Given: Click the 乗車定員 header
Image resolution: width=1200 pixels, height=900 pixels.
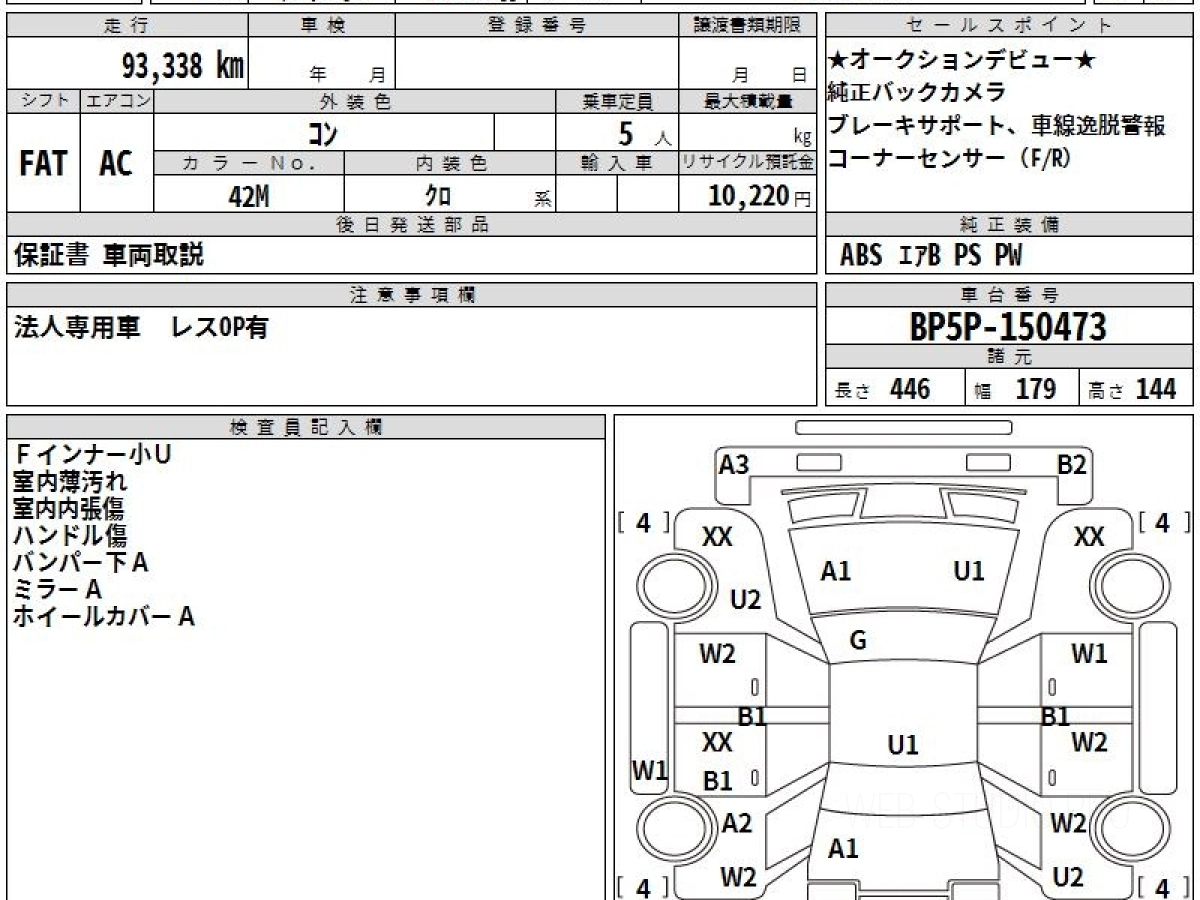Looking at the screenshot, I should click(617, 101).
